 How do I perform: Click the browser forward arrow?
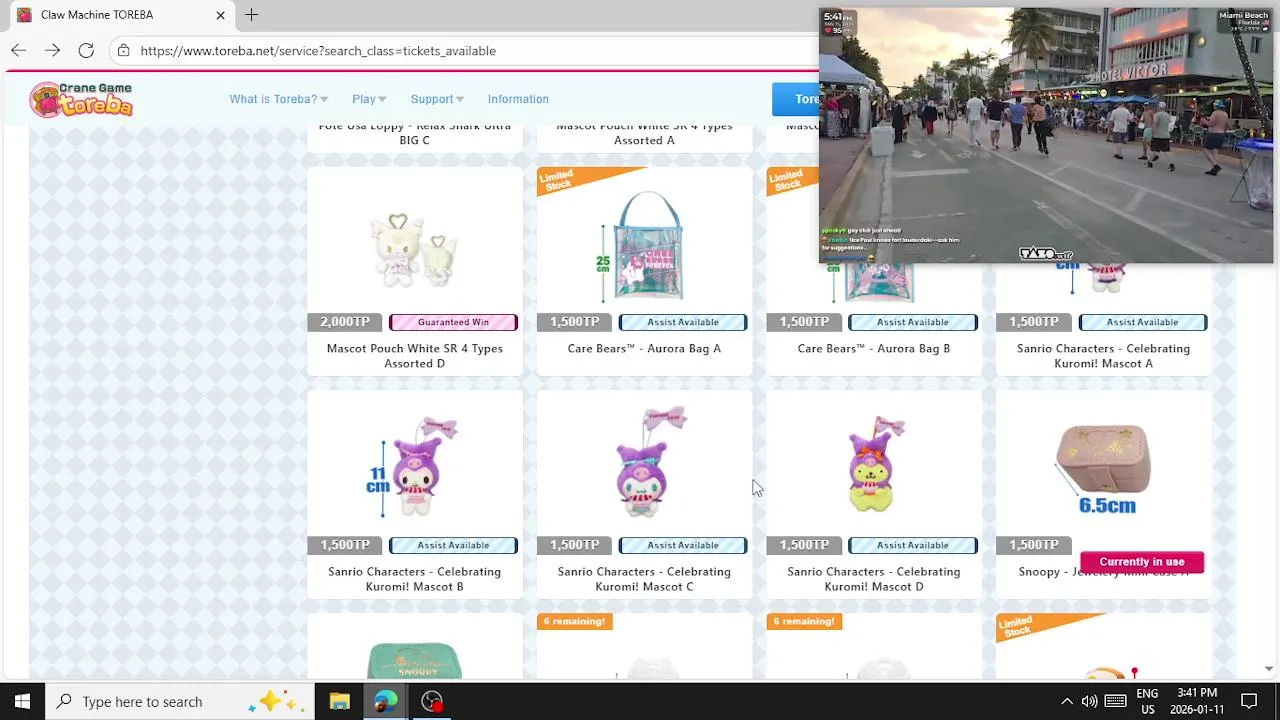coord(52,50)
